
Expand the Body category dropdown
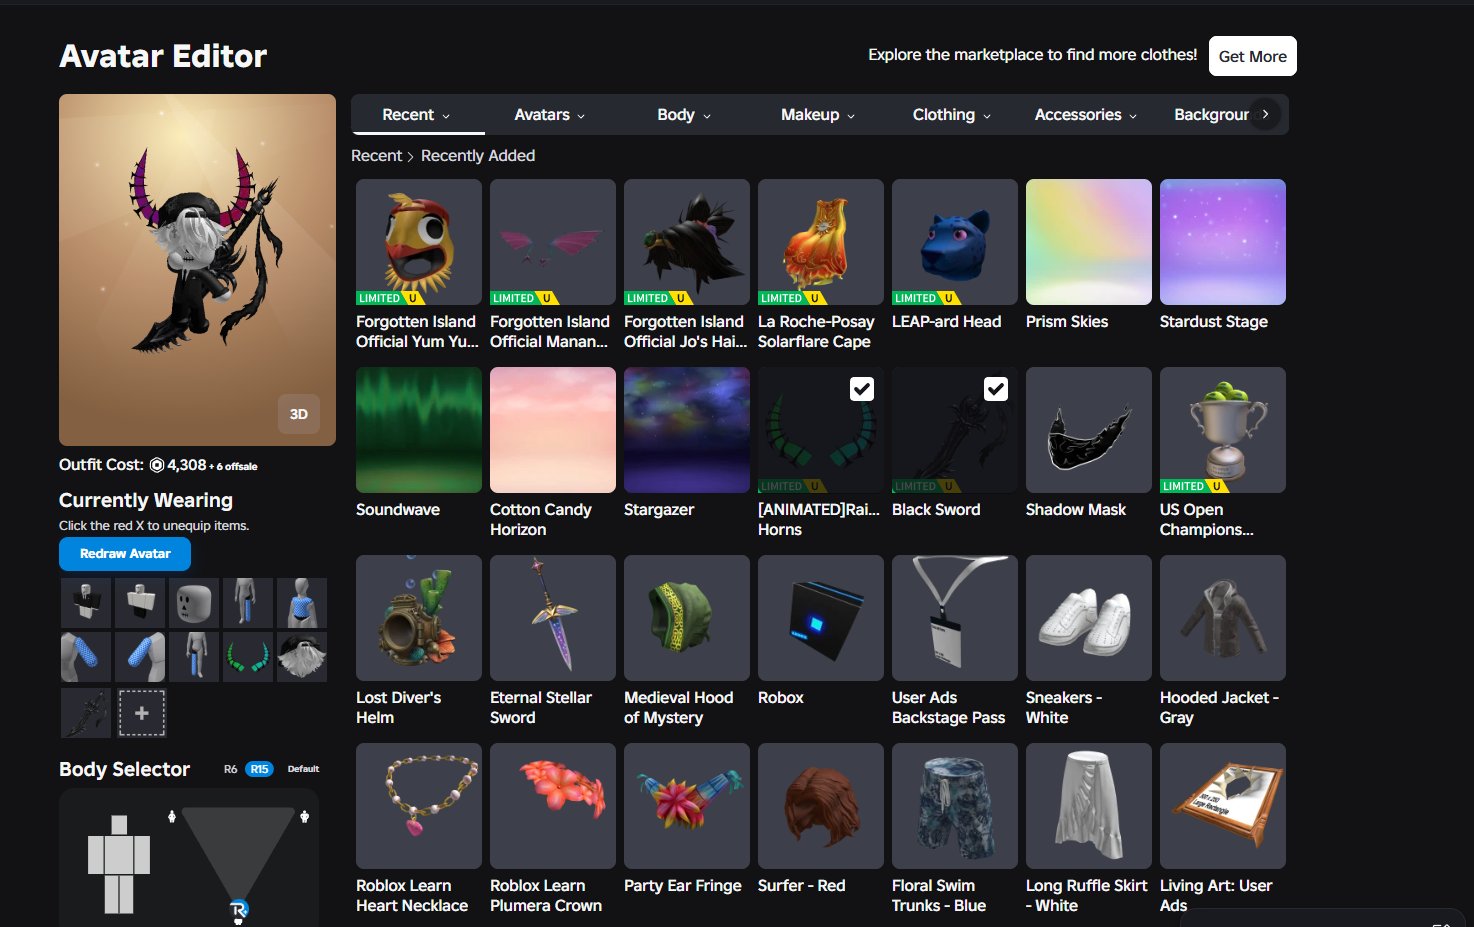pos(684,115)
